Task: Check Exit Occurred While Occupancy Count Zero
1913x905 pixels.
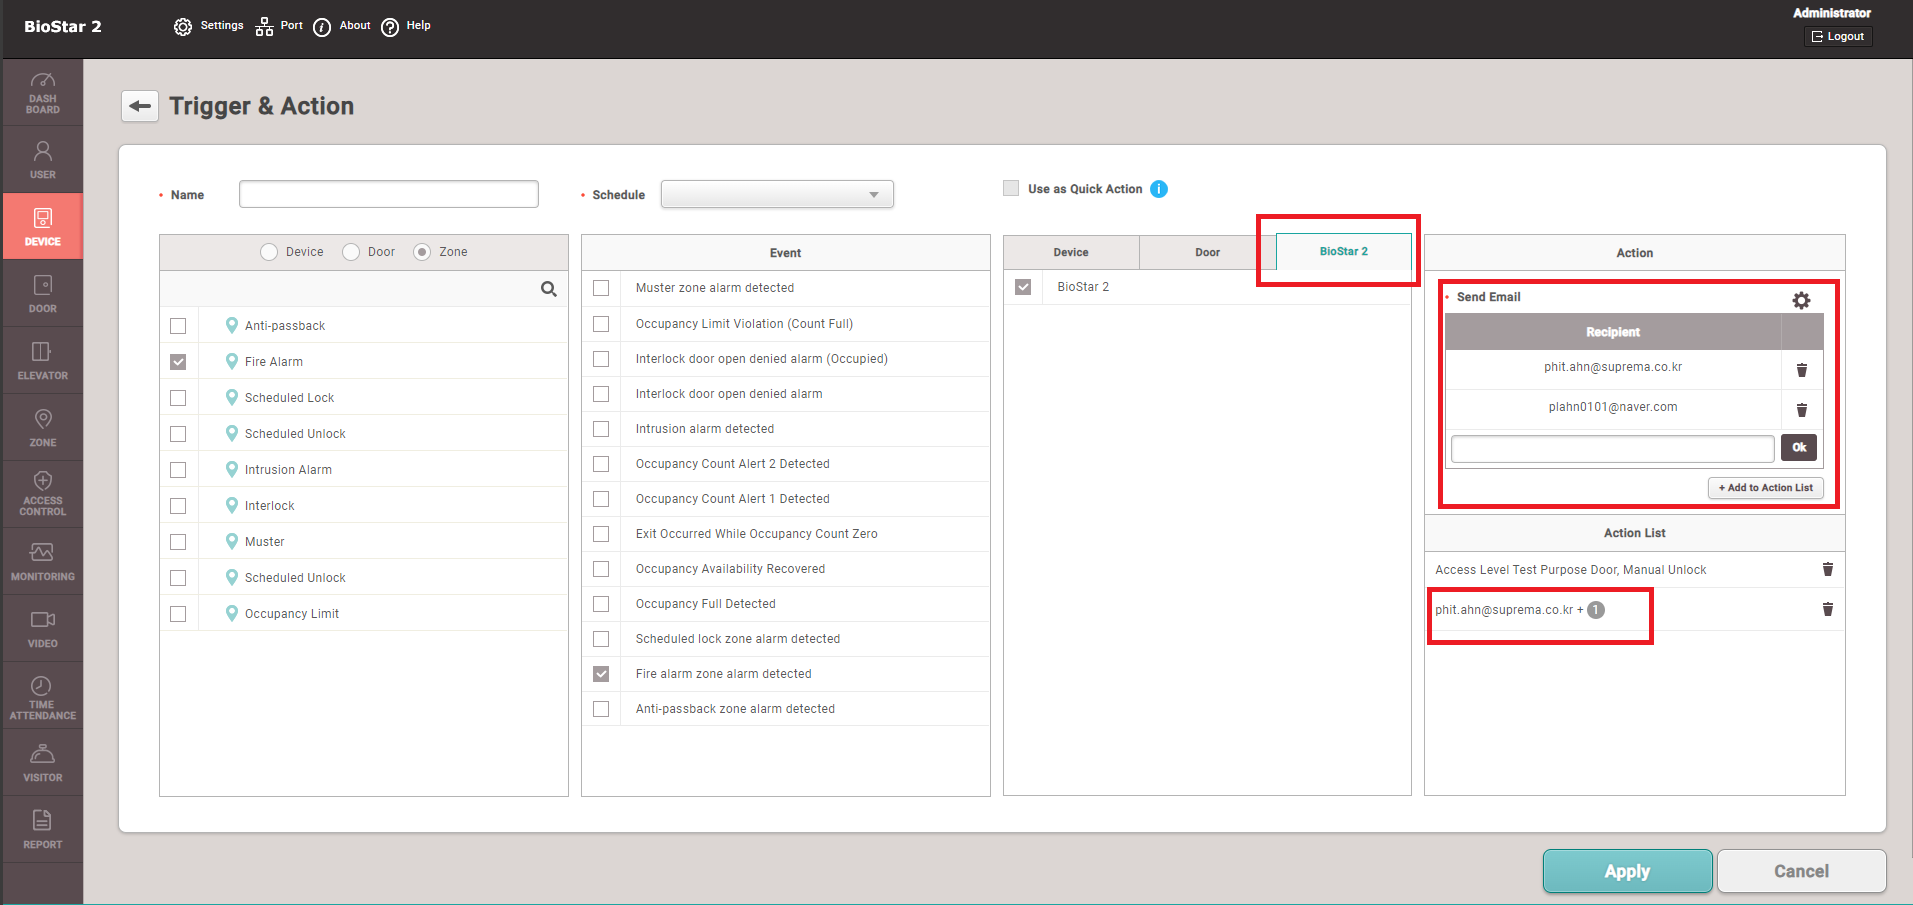Action: click(x=601, y=534)
